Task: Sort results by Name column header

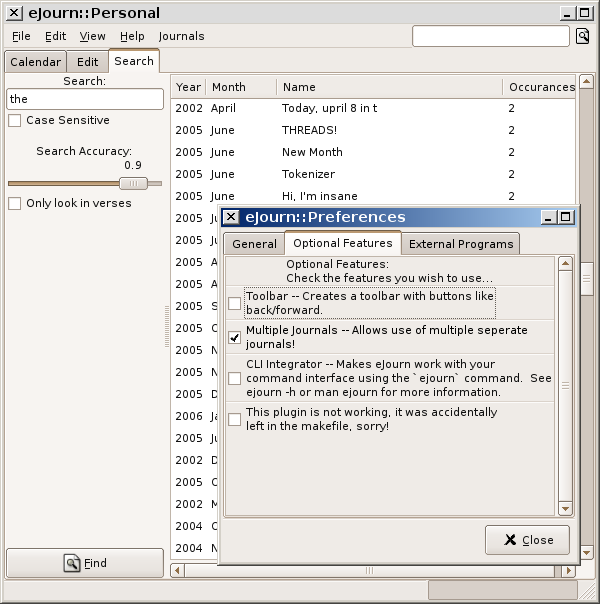Action: tap(390, 87)
